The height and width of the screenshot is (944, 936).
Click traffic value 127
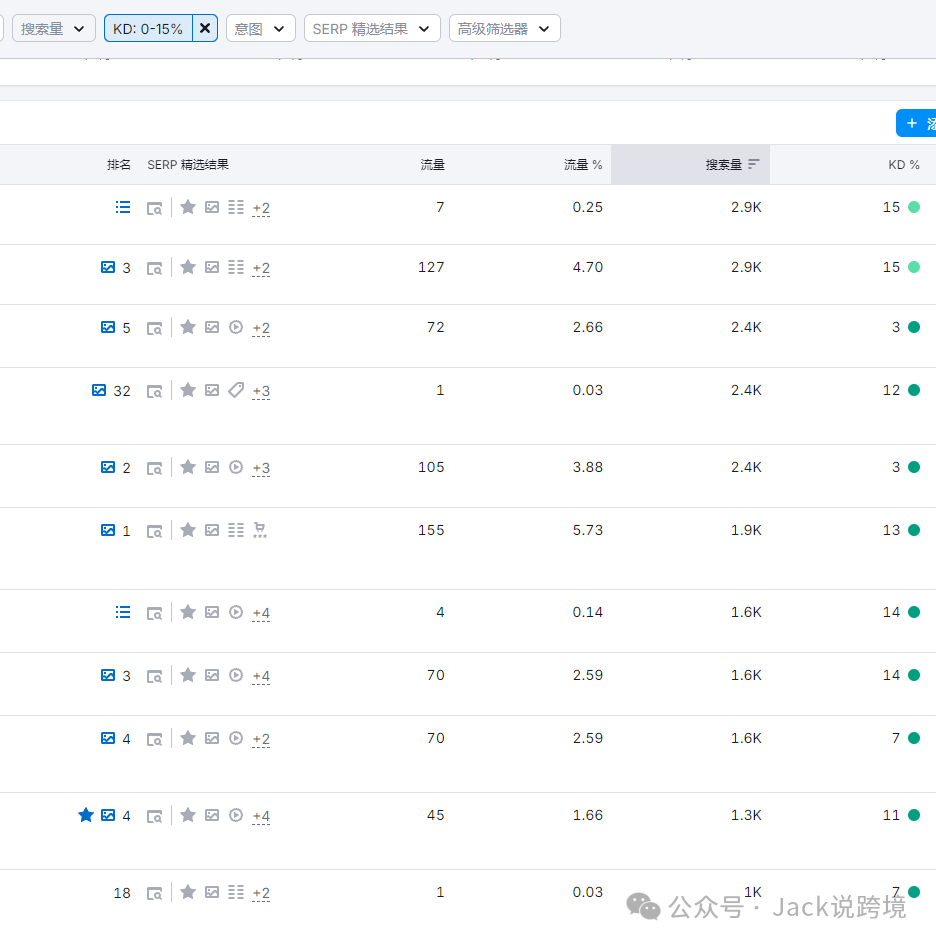(431, 267)
